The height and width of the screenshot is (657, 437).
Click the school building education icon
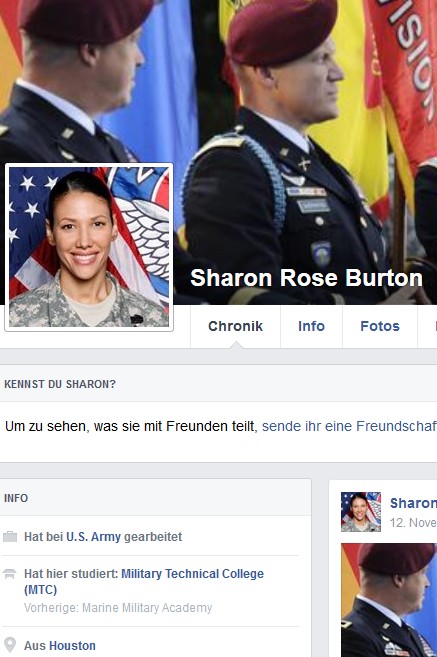point(10,574)
